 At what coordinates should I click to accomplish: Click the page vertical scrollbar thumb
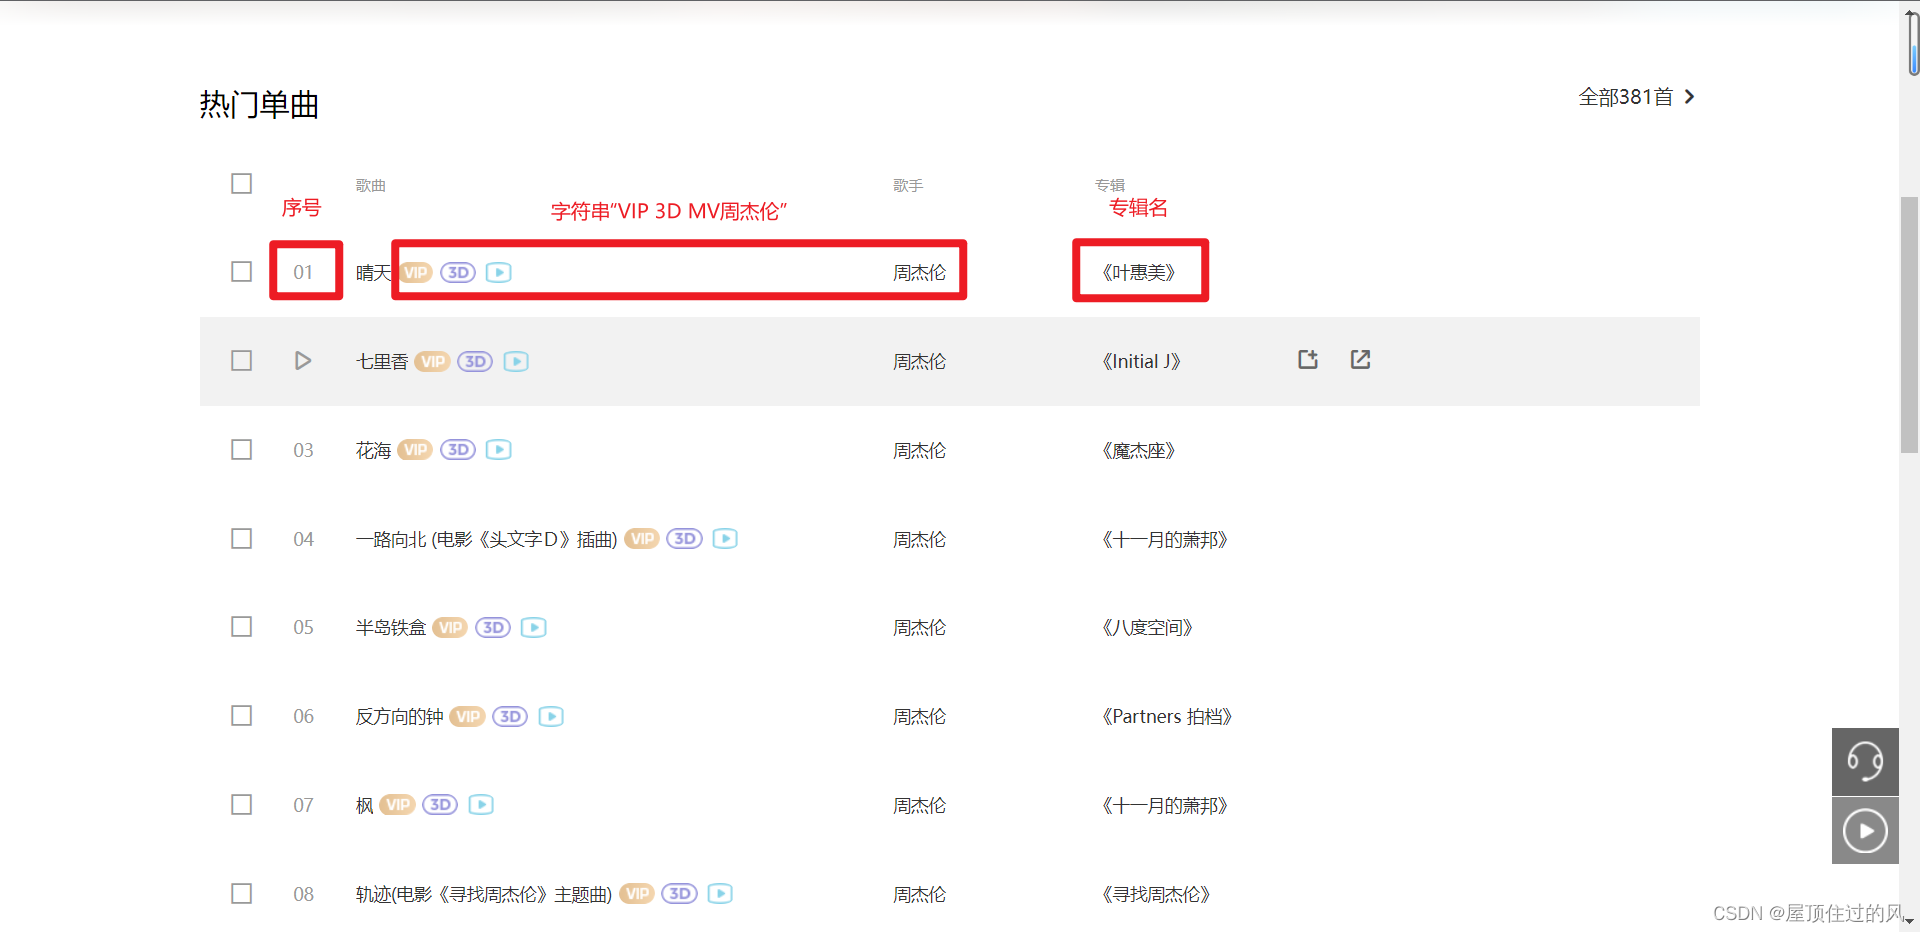1910,325
